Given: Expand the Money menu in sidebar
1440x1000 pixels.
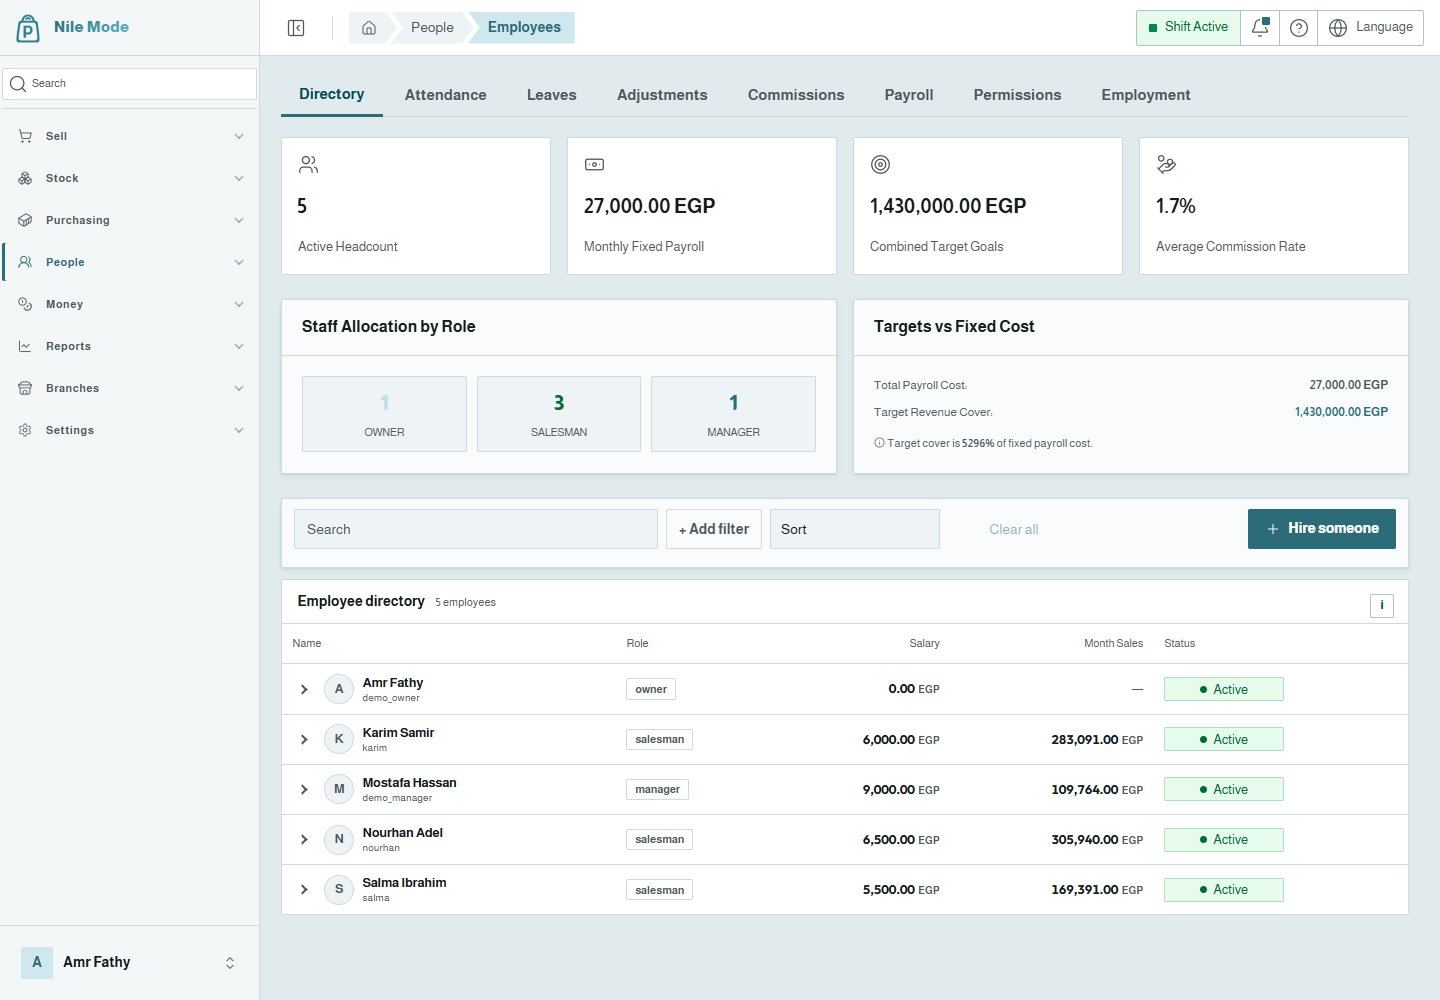Looking at the screenshot, I should tap(130, 304).
